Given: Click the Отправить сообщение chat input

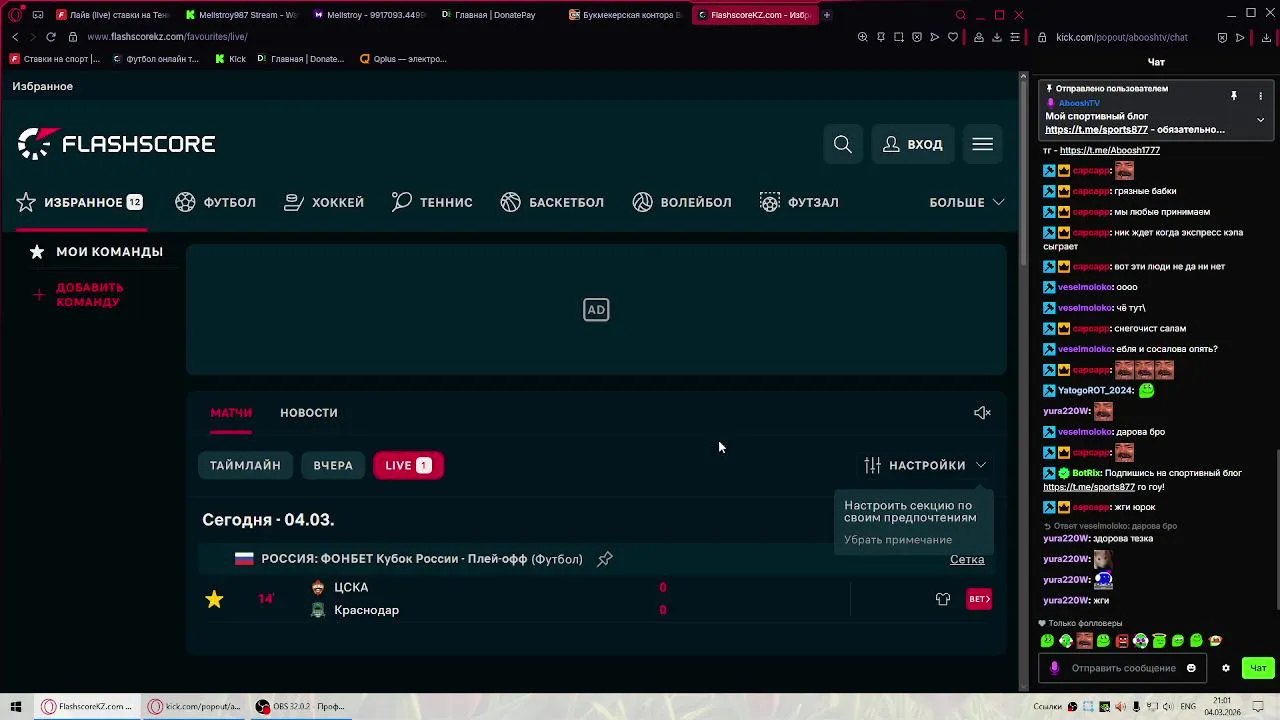Looking at the screenshot, I should (1123, 668).
